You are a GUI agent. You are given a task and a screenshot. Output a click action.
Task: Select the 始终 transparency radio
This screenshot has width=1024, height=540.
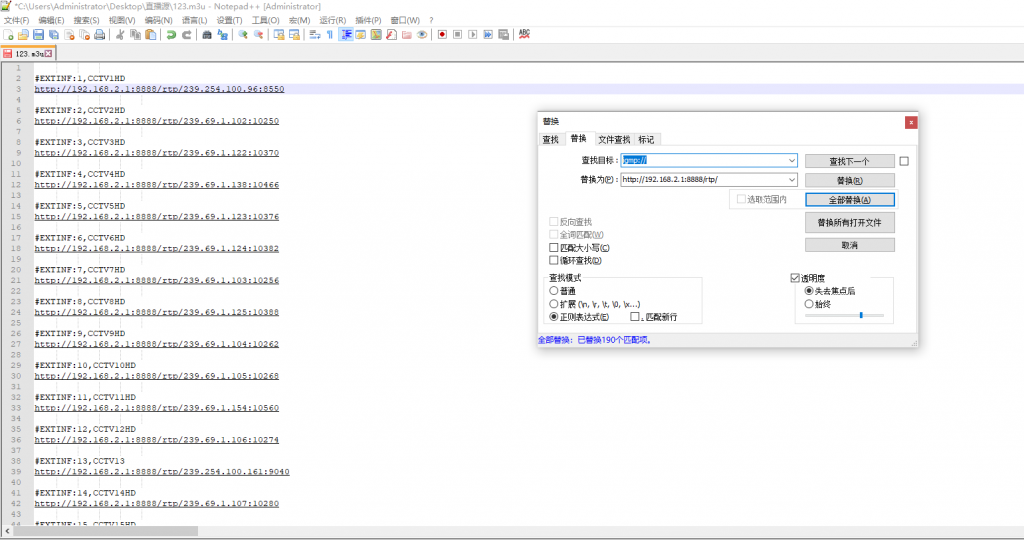coord(809,304)
